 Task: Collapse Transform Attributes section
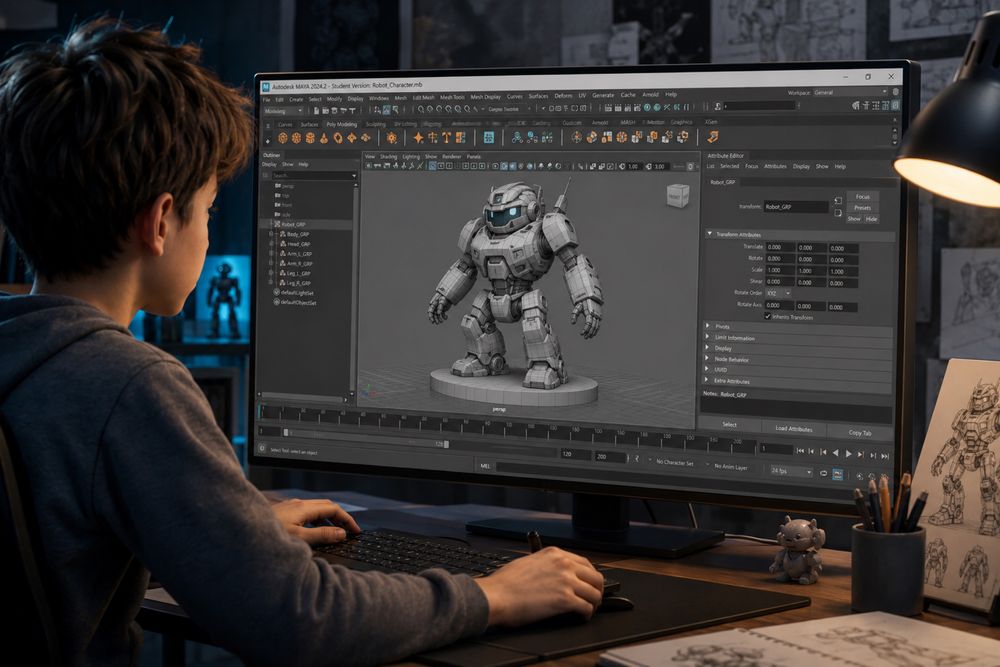(709, 234)
